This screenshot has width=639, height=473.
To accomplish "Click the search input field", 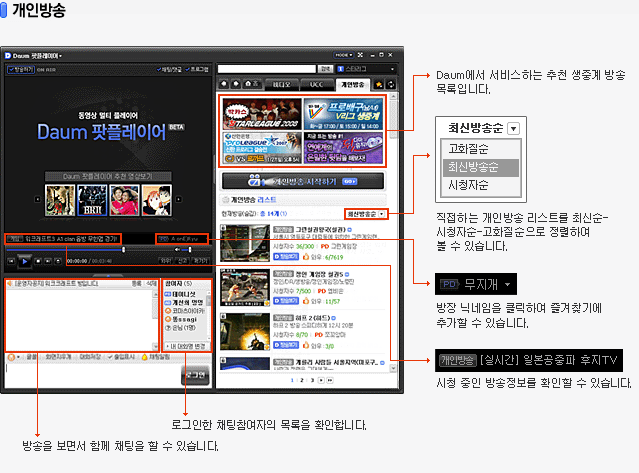I will point(267,69).
